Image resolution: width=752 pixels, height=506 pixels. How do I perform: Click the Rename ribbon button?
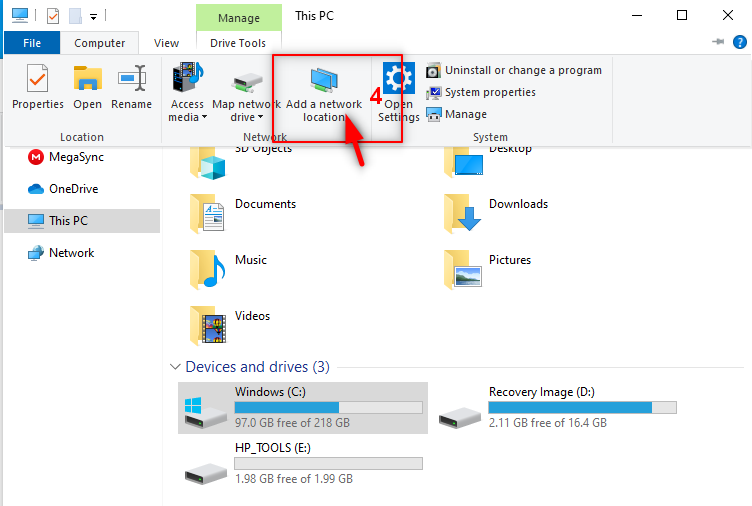[x=131, y=87]
